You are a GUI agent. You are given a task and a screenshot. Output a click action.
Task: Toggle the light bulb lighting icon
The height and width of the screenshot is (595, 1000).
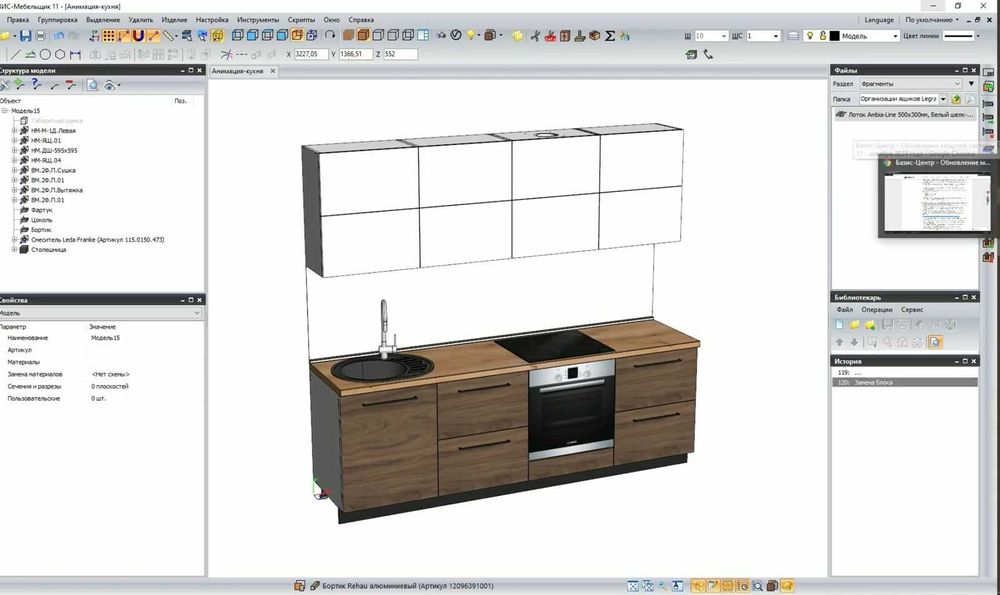[471, 36]
